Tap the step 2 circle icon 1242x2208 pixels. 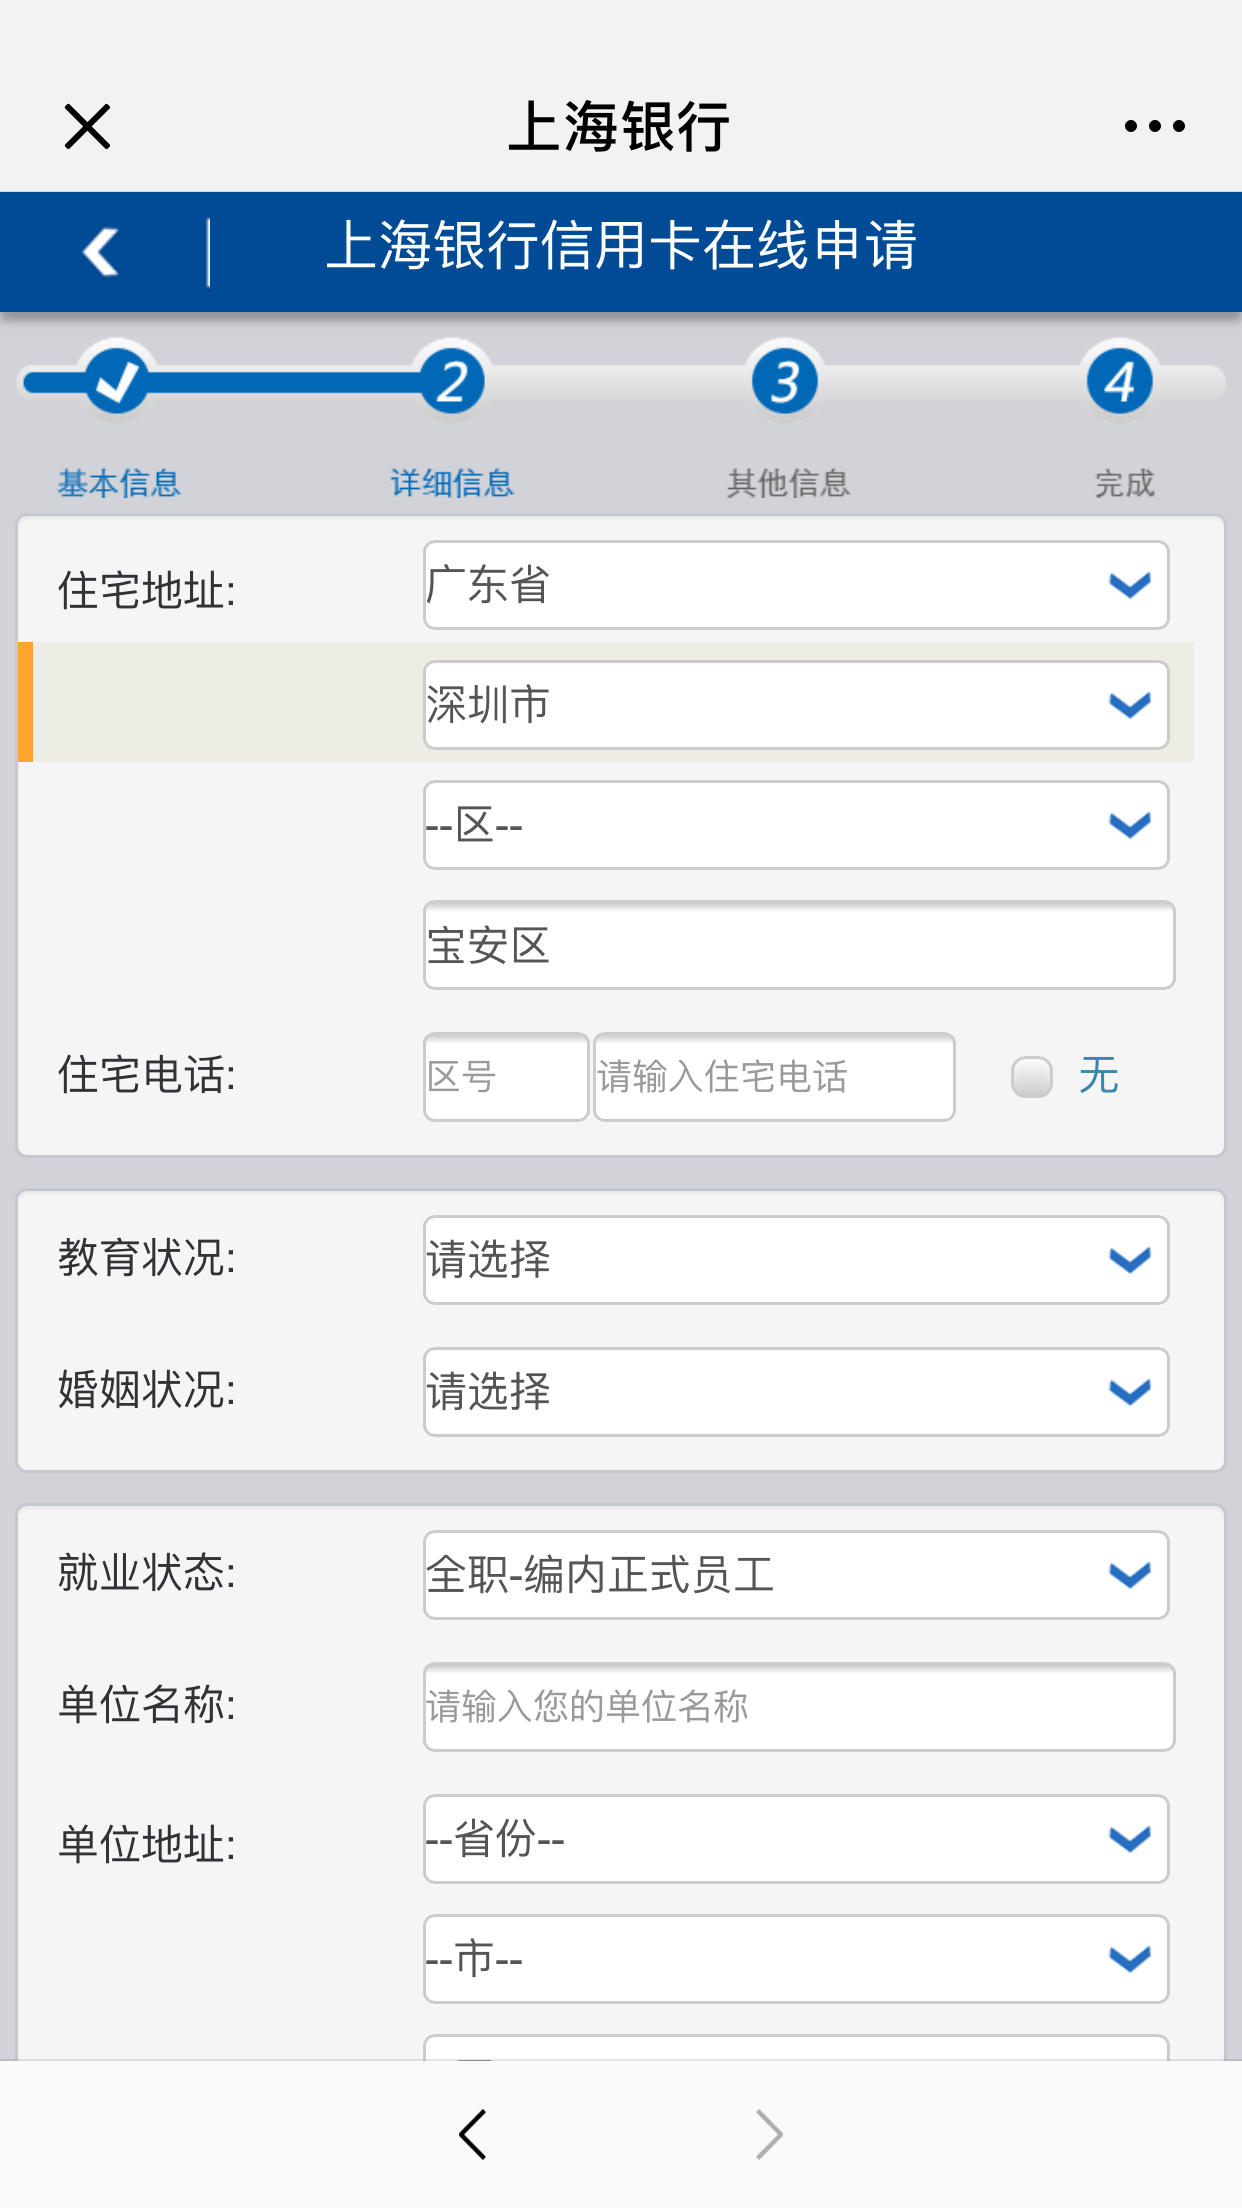pyautogui.click(x=453, y=380)
